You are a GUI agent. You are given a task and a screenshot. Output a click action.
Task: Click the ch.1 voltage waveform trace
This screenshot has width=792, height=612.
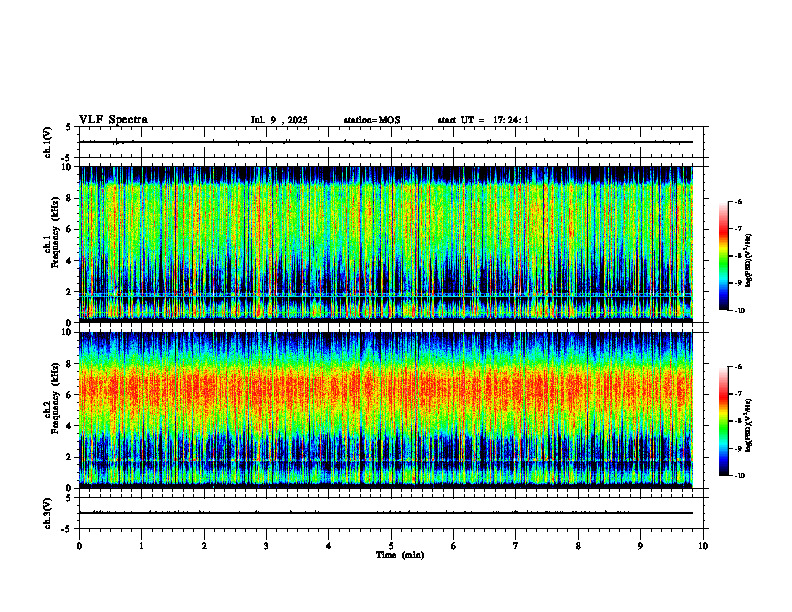[x=386, y=142]
